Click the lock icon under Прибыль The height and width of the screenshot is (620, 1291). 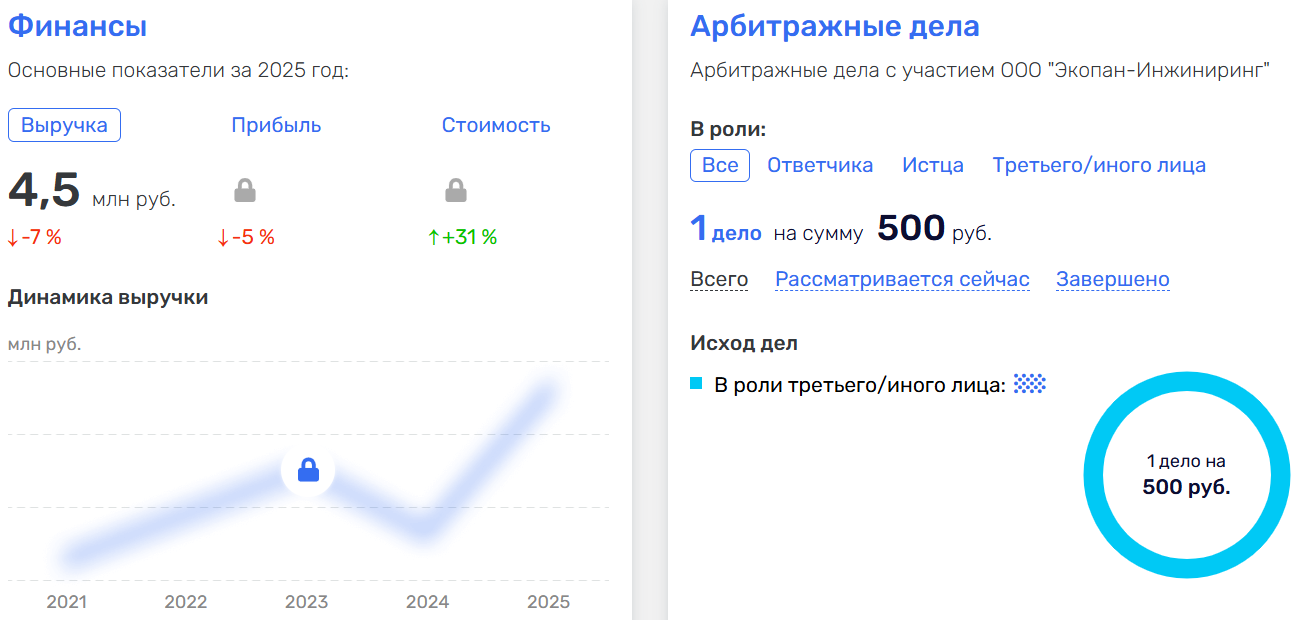(245, 189)
